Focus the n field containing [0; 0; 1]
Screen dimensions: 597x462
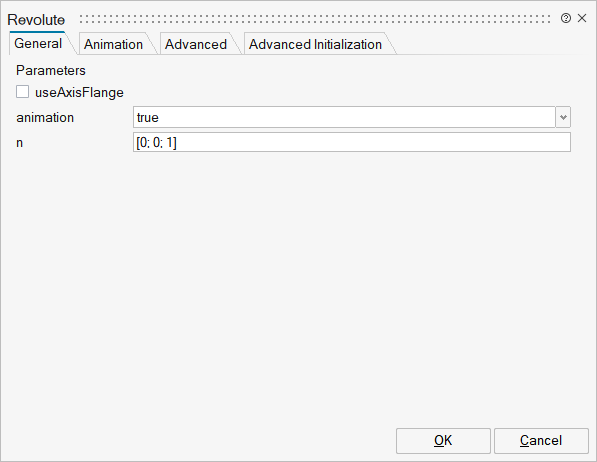coord(352,142)
